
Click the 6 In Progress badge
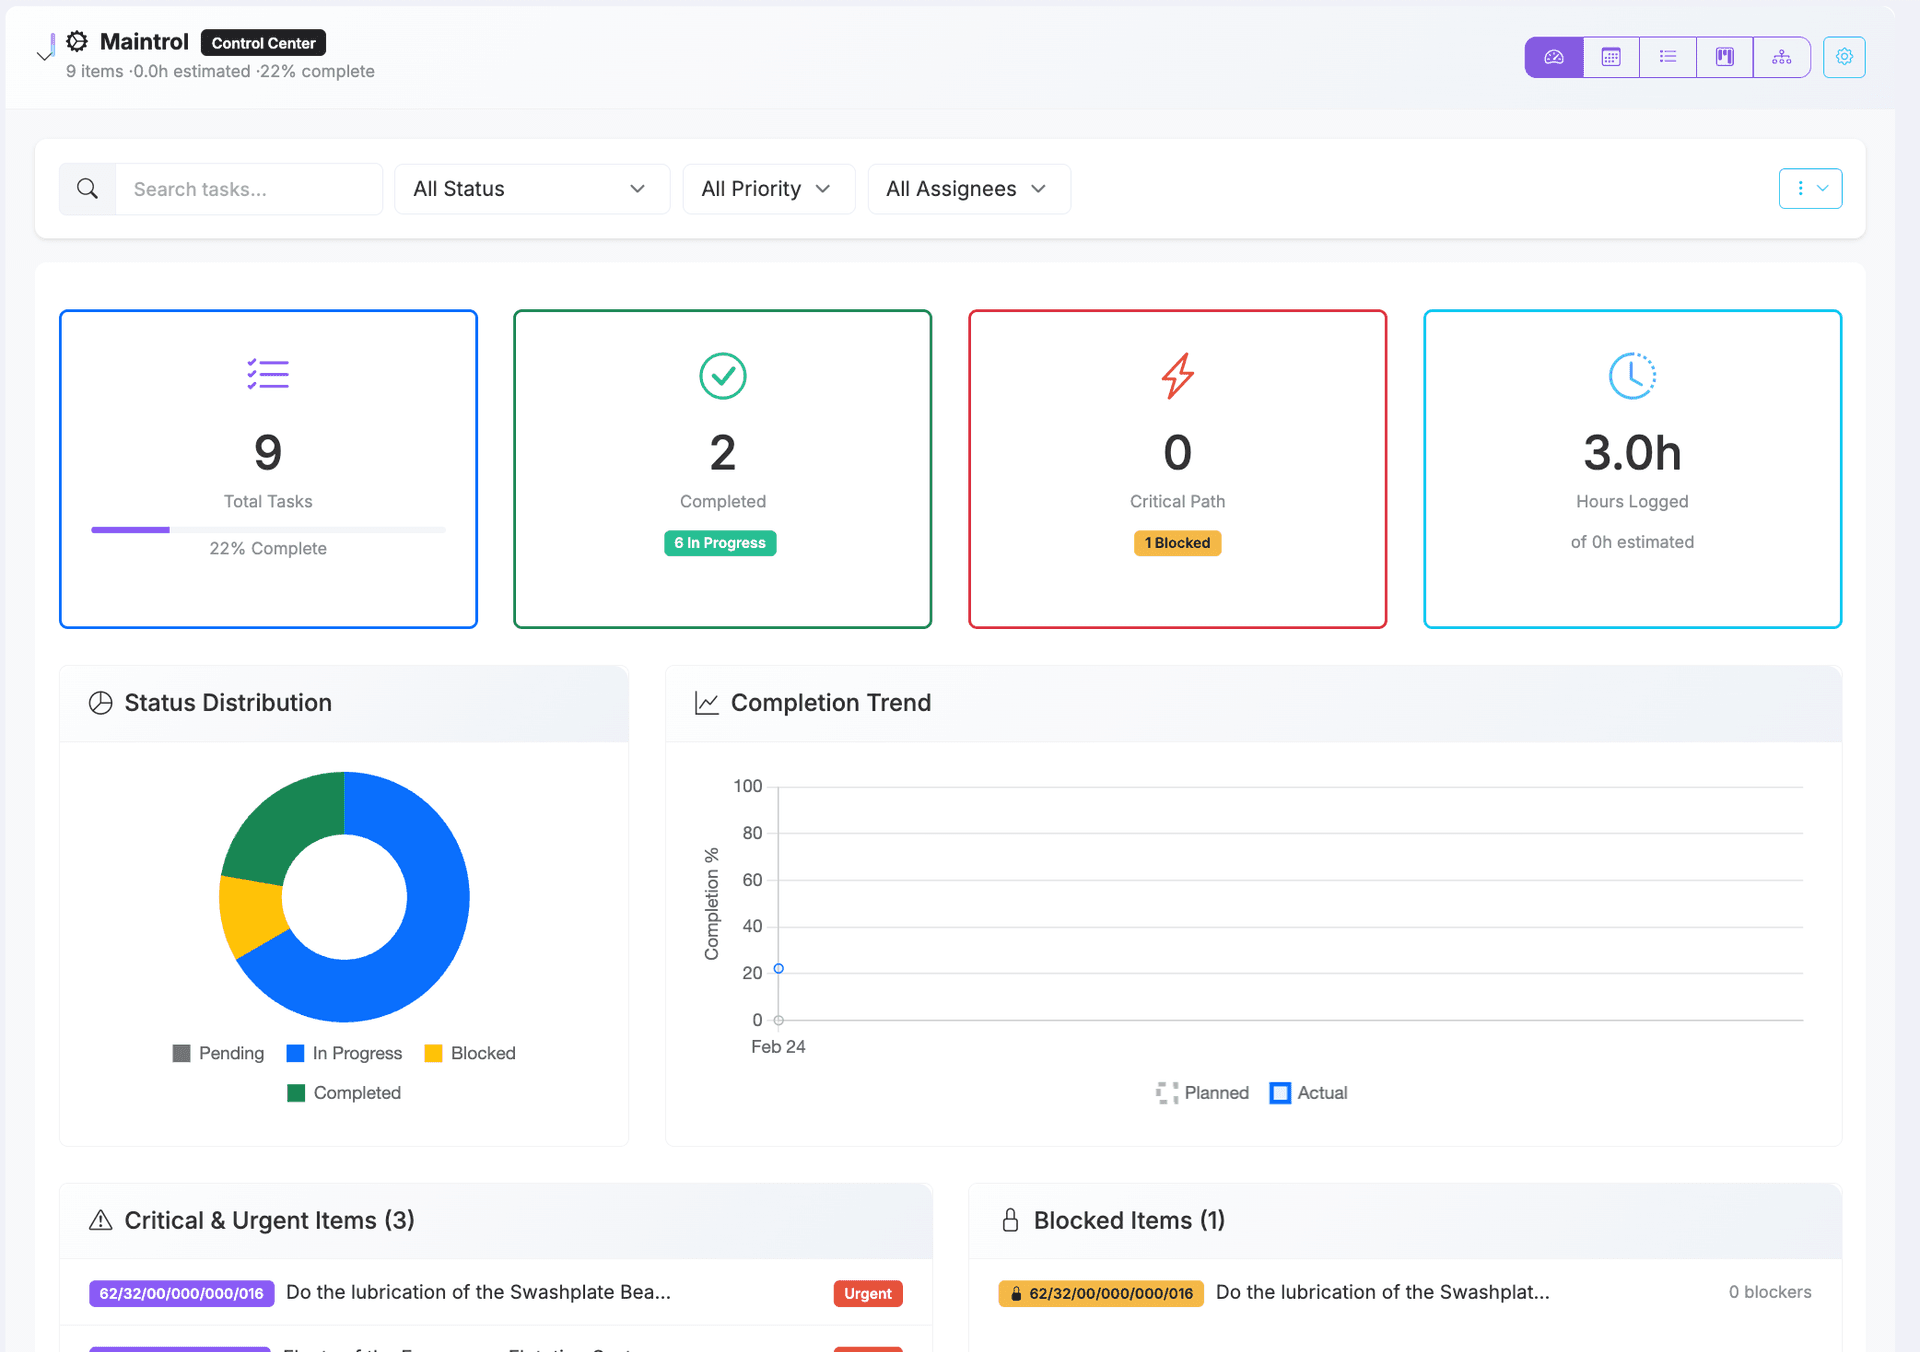click(x=720, y=543)
